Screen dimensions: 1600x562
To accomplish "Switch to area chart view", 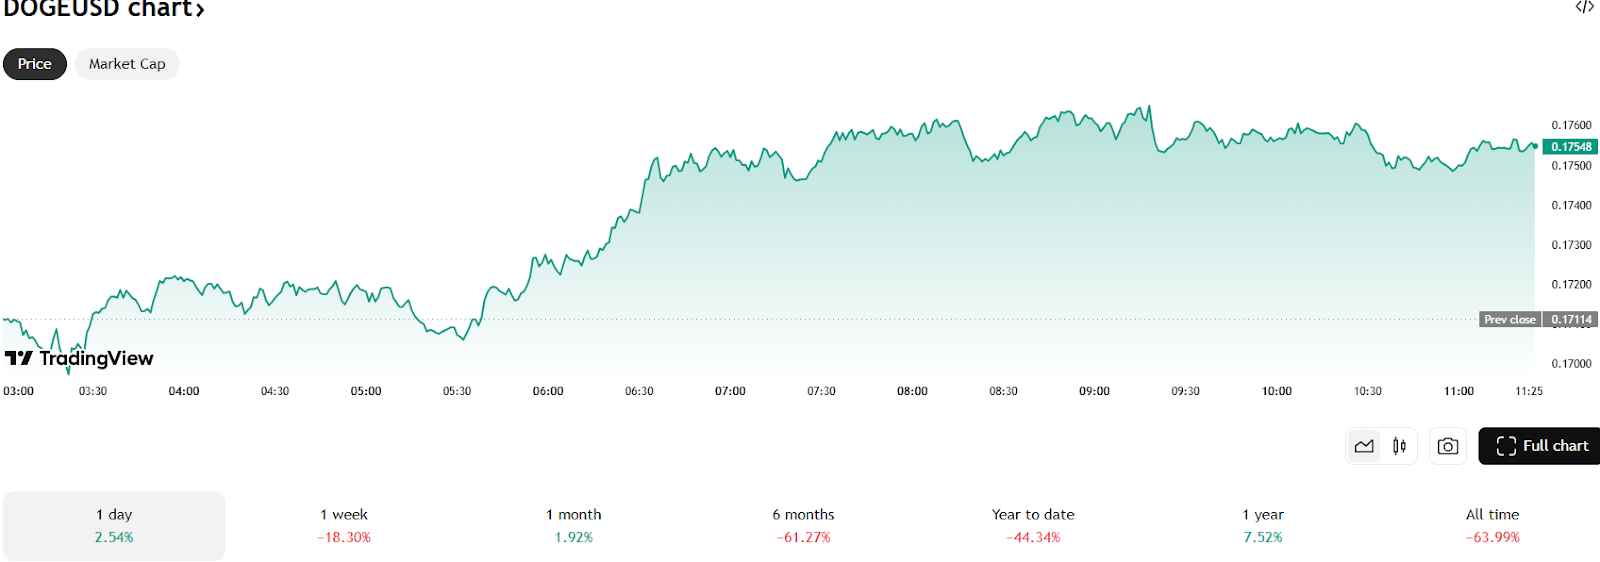I will (1364, 446).
